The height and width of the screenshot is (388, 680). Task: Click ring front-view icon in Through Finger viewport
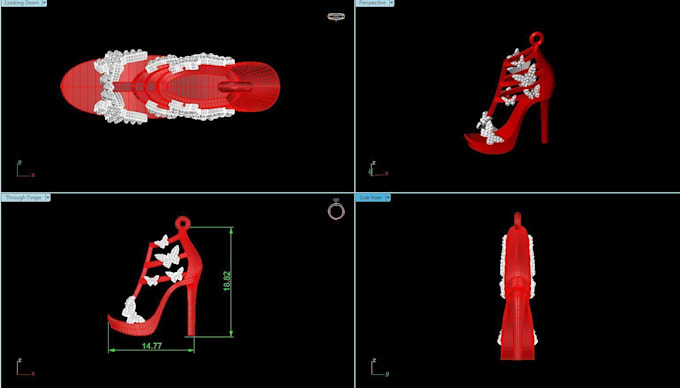336,209
